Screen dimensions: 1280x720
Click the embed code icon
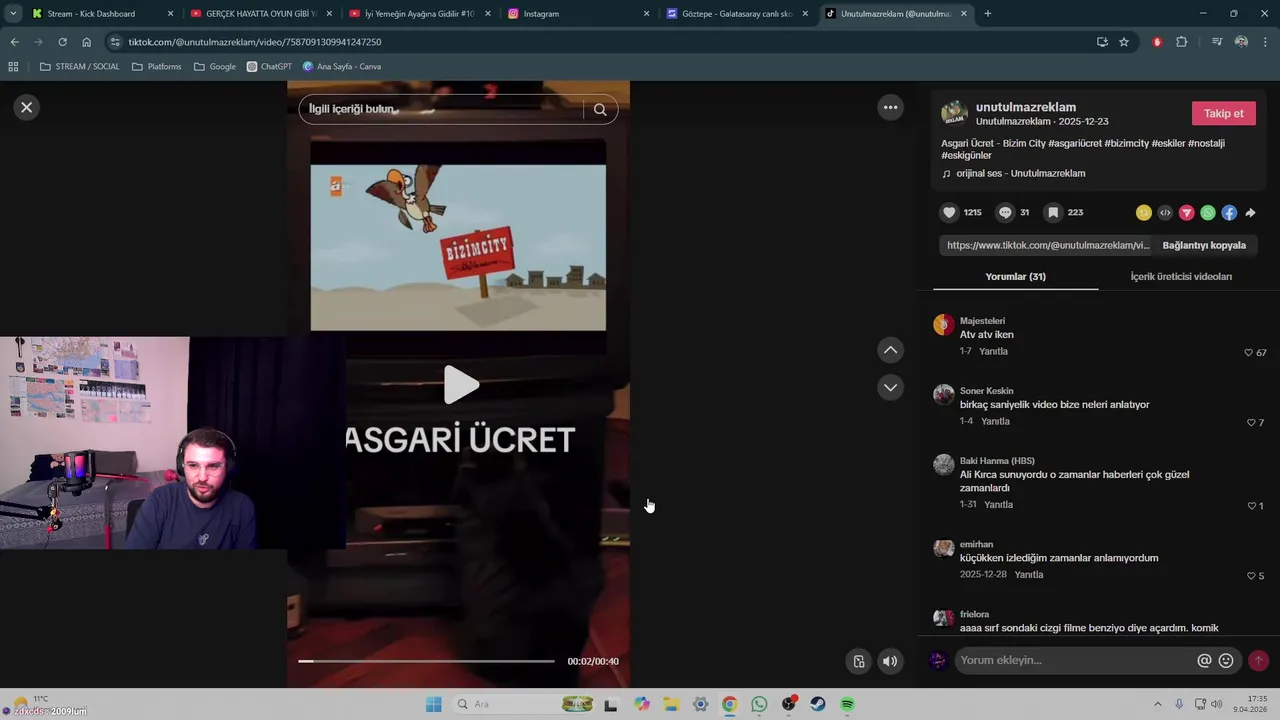tap(1165, 213)
